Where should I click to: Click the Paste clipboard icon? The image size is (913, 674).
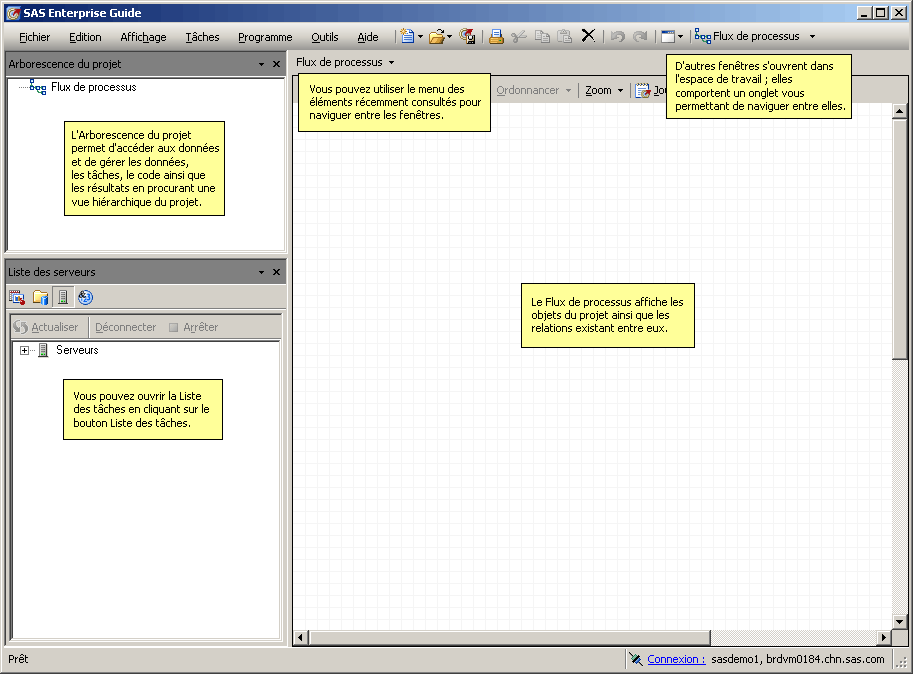coord(564,37)
